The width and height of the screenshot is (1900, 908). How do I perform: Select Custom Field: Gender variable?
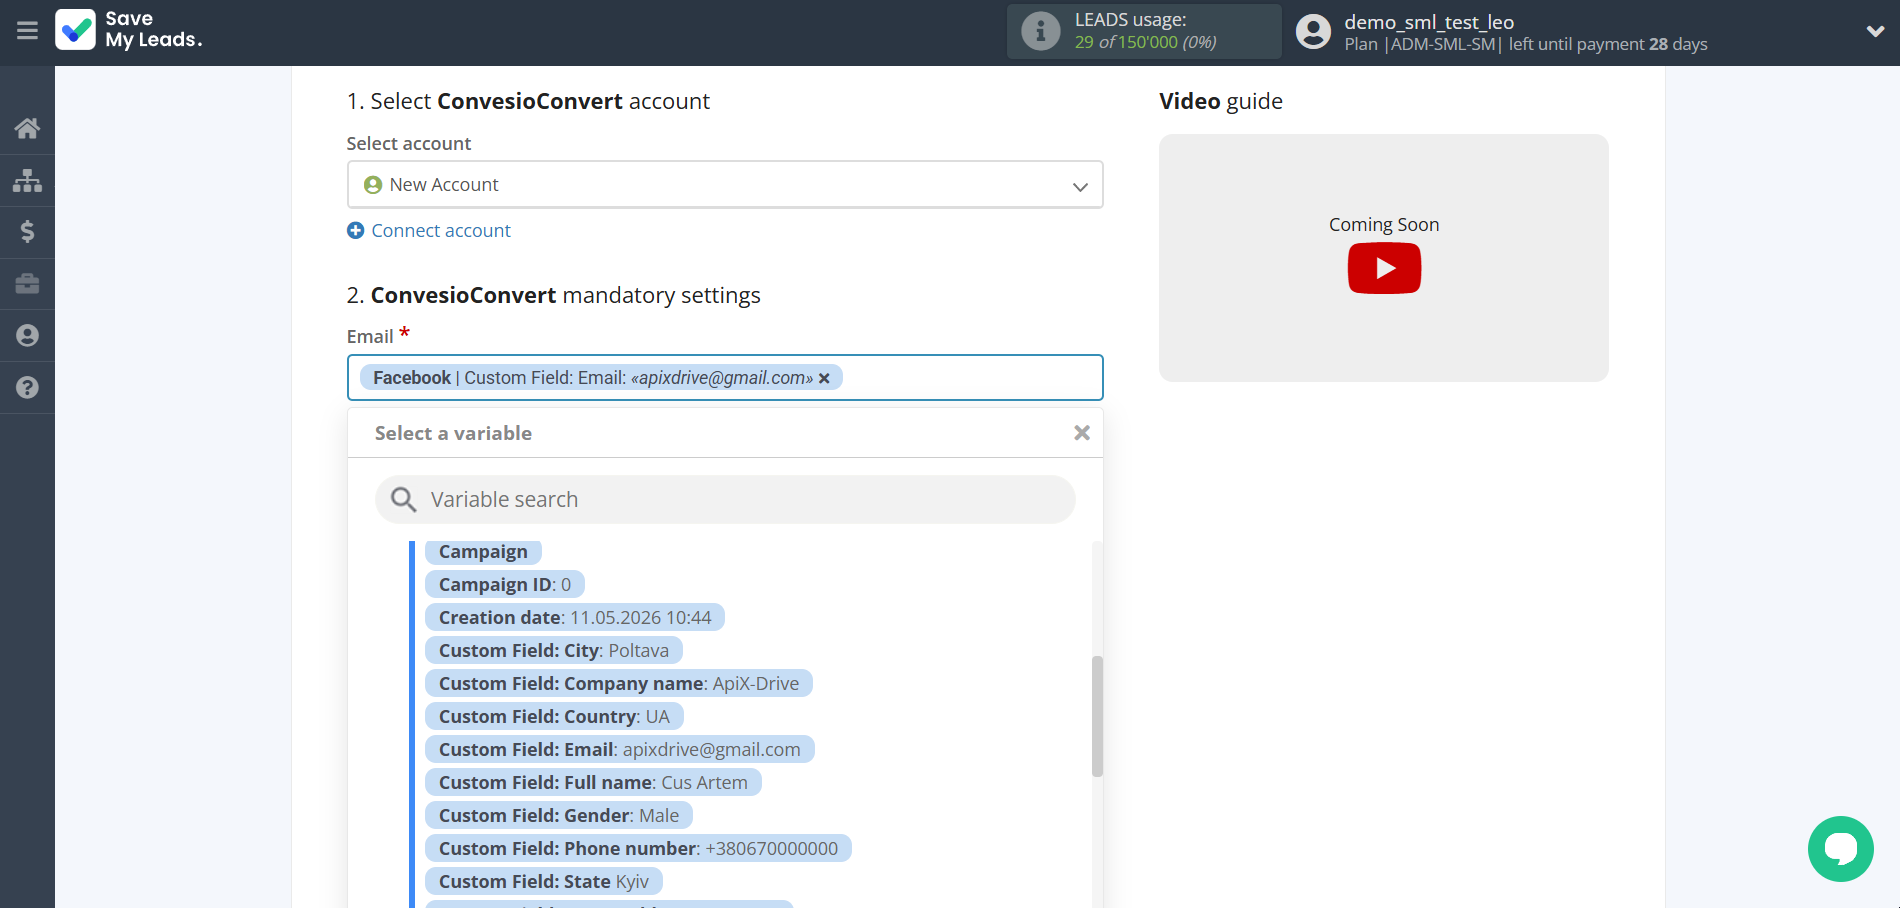(x=559, y=816)
